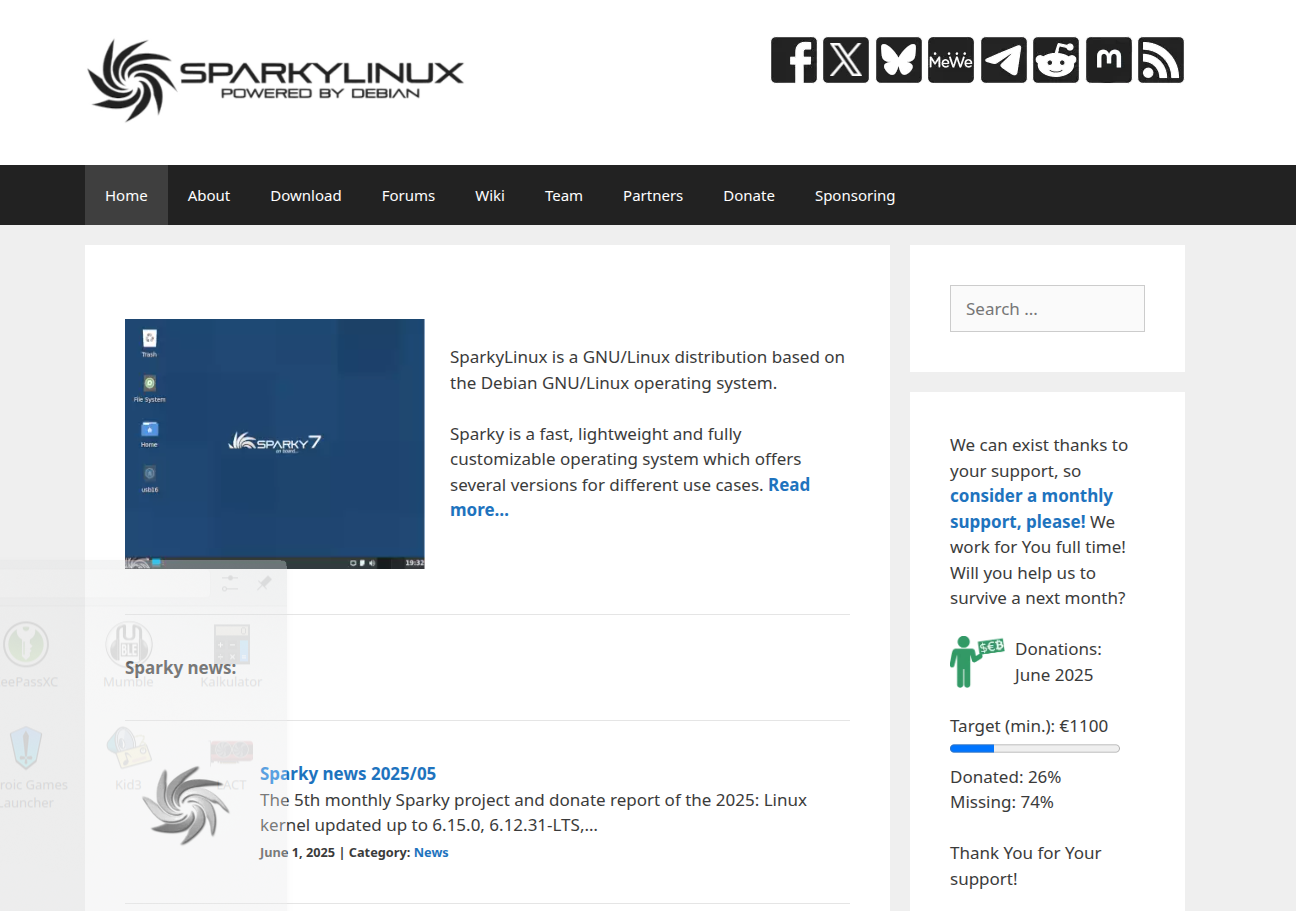Open the Reddit social icon
1296x911 pixels.
tap(1056, 60)
